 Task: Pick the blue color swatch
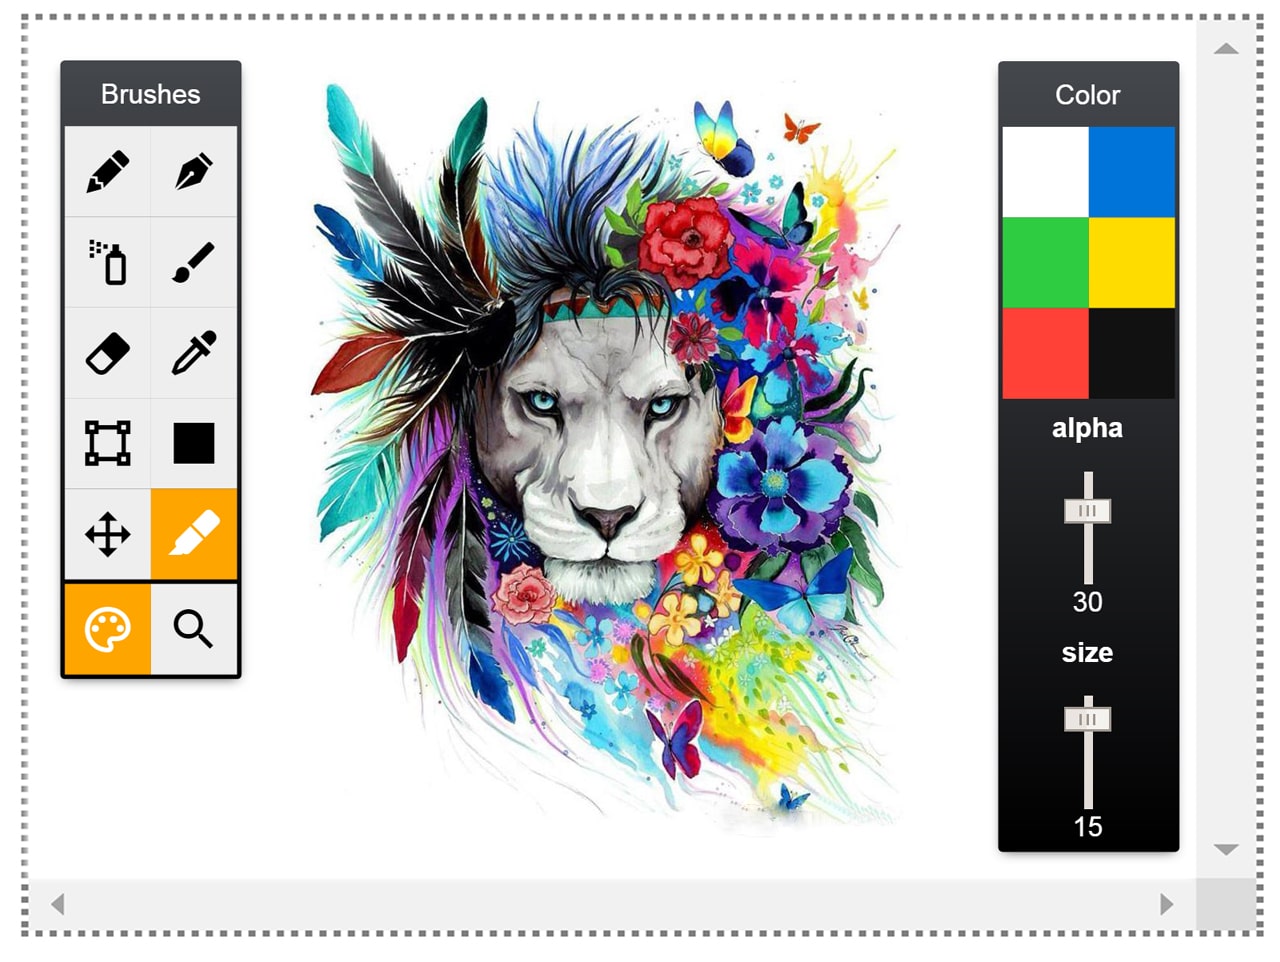[x=1131, y=172]
